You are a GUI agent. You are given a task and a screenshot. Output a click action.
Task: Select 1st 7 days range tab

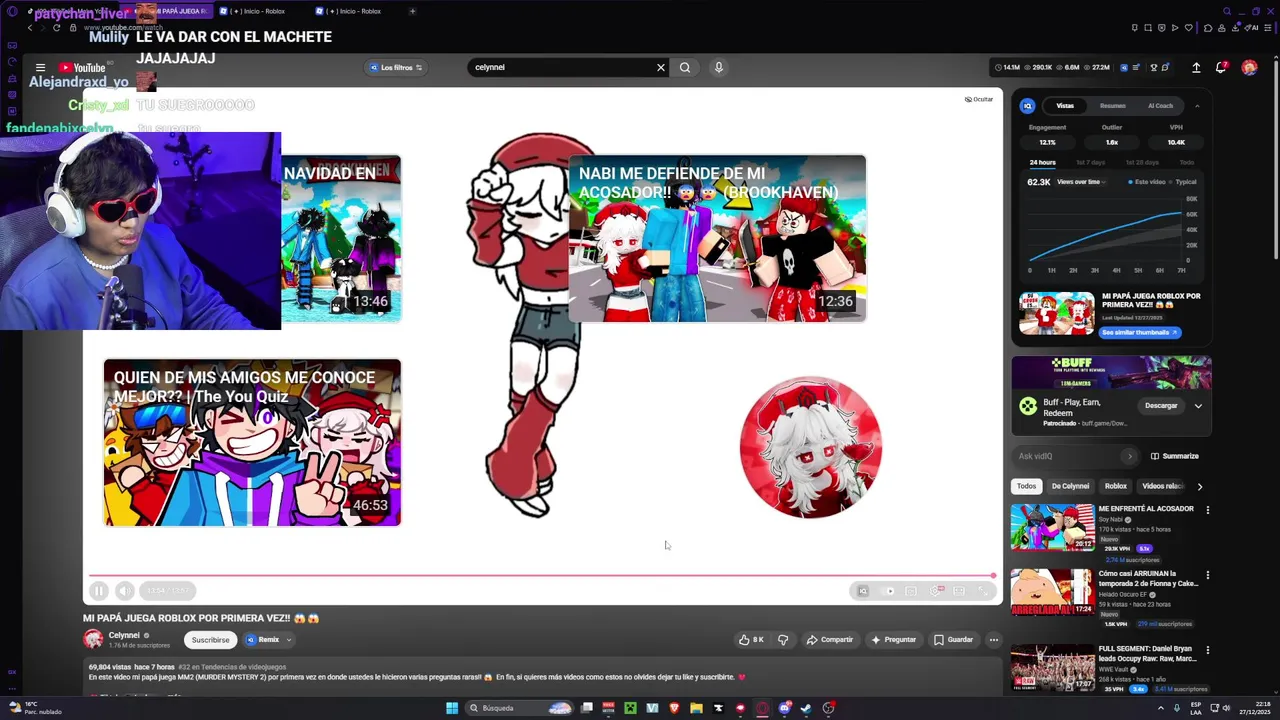1090,162
